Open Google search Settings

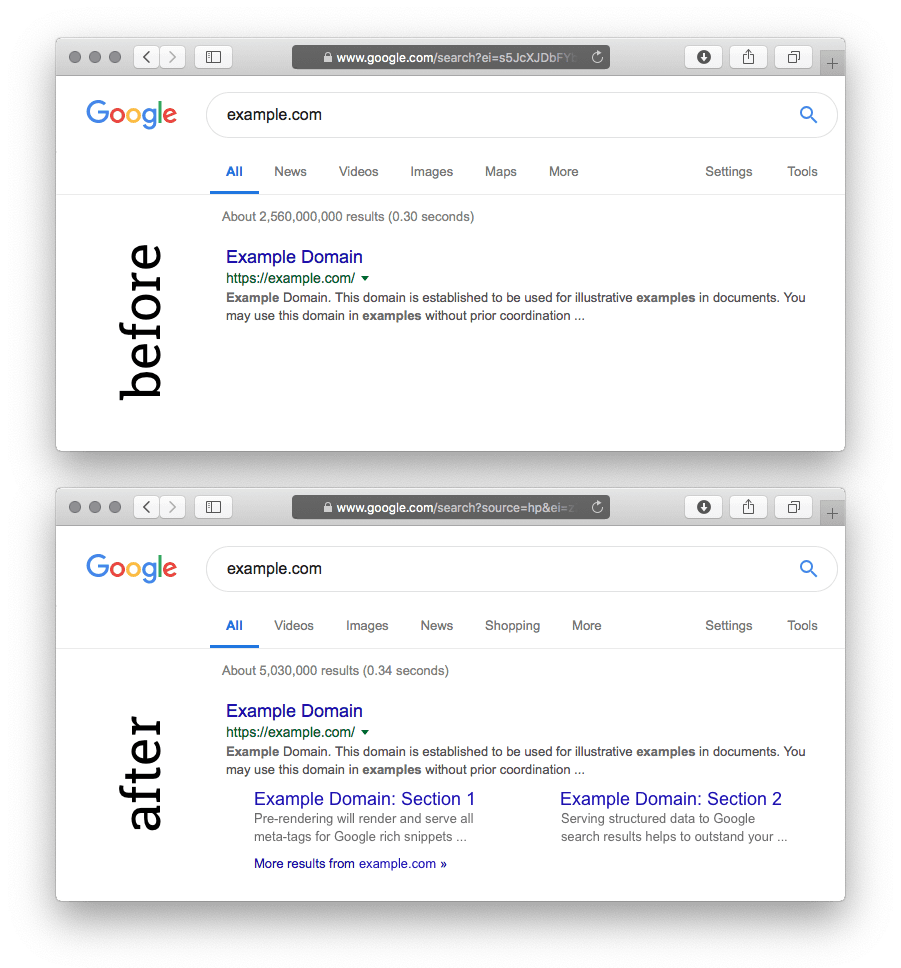[728, 171]
